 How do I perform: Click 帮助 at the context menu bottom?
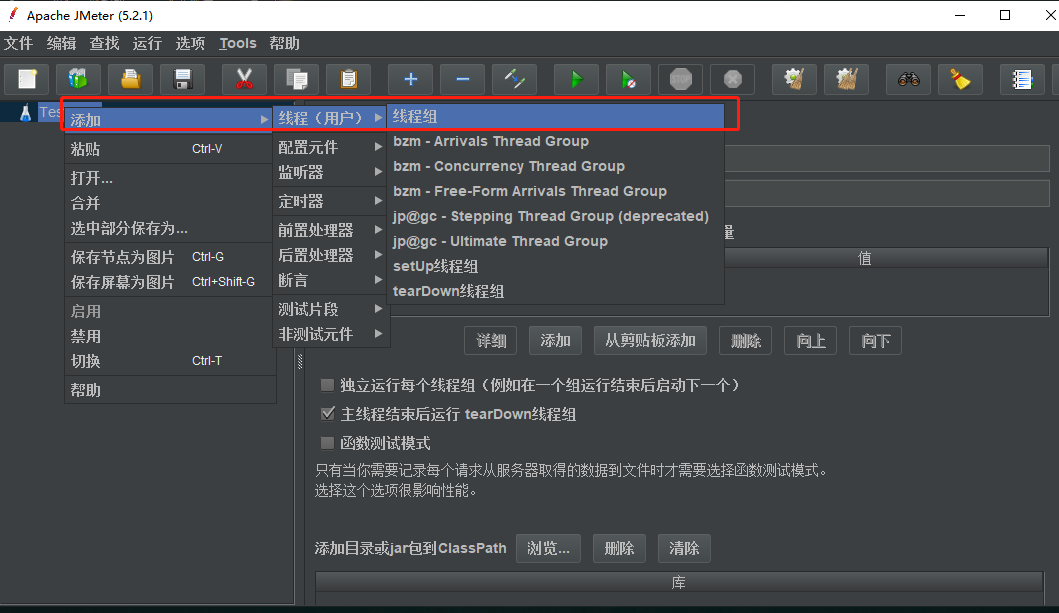[x=170, y=390]
